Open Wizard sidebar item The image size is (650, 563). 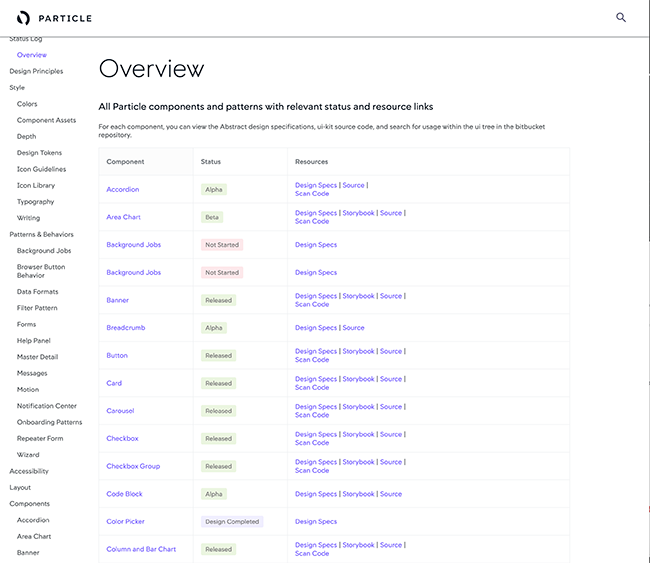pos(28,455)
